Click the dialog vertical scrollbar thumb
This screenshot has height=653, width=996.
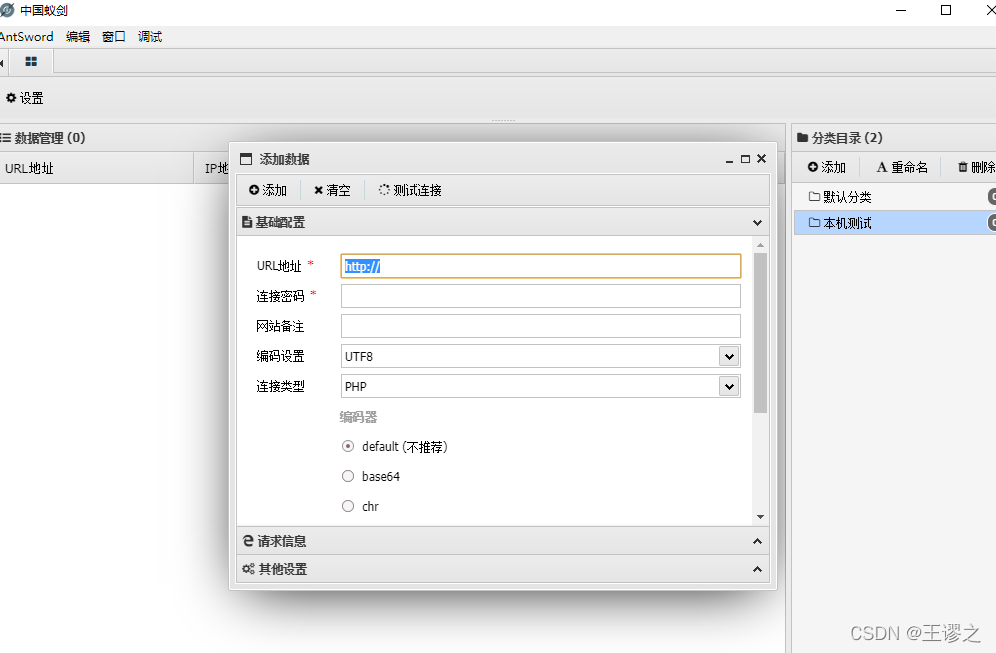pos(760,333)
